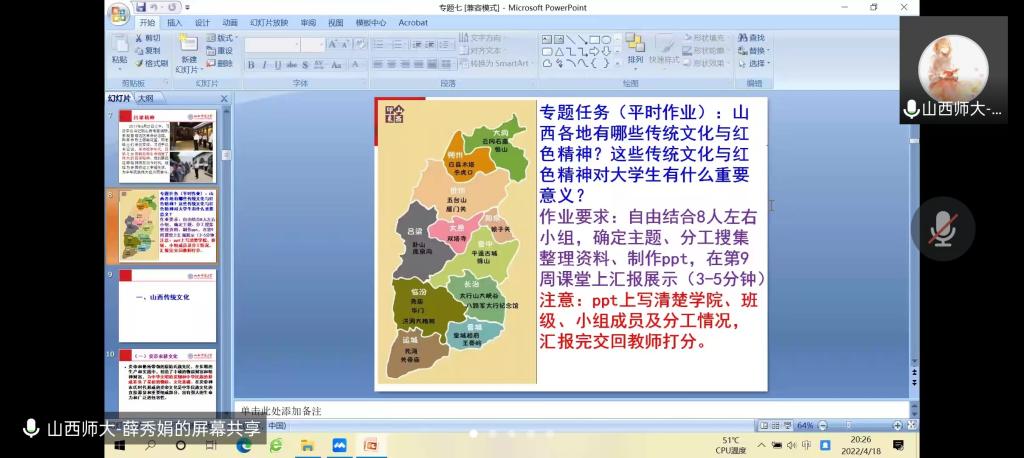
Task: Toggle italic formatting in the font group
Action: [x=264, y=64]
